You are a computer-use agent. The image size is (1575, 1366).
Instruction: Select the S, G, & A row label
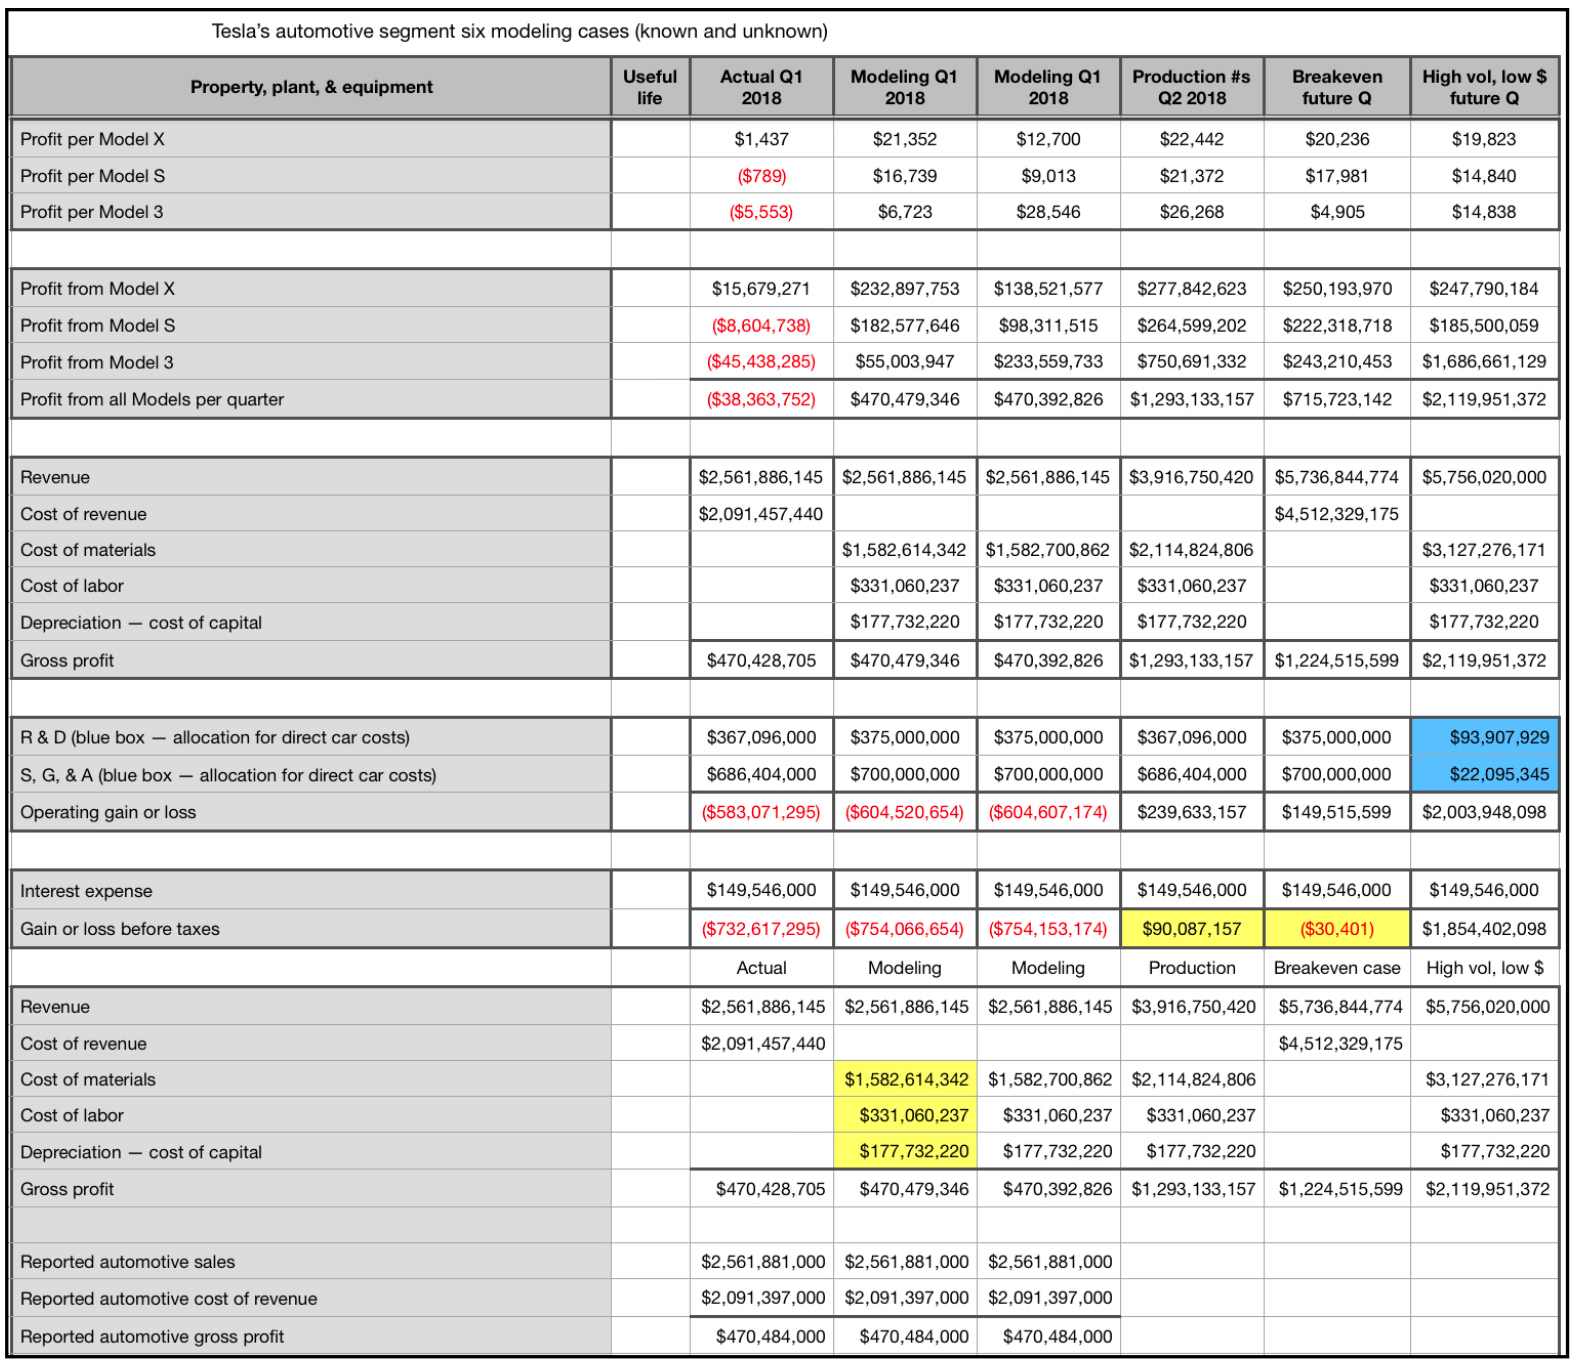[311, 775]
